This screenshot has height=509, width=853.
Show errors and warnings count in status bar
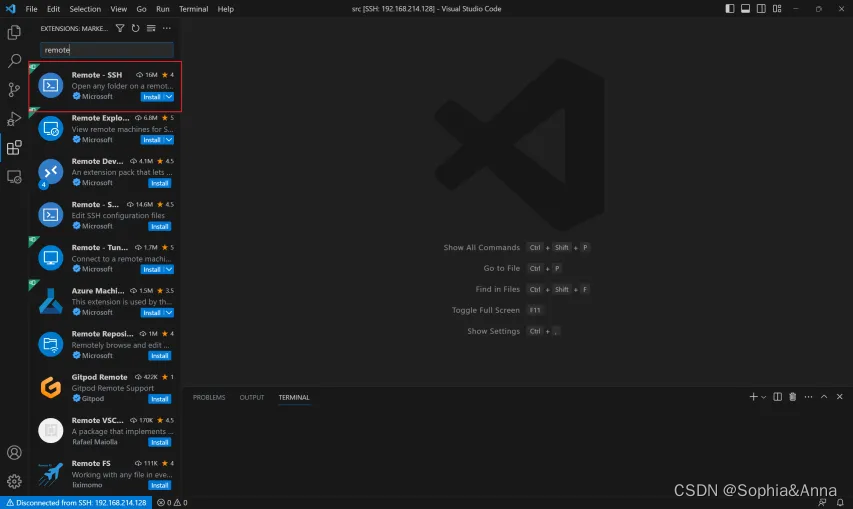tap(172, 502)
